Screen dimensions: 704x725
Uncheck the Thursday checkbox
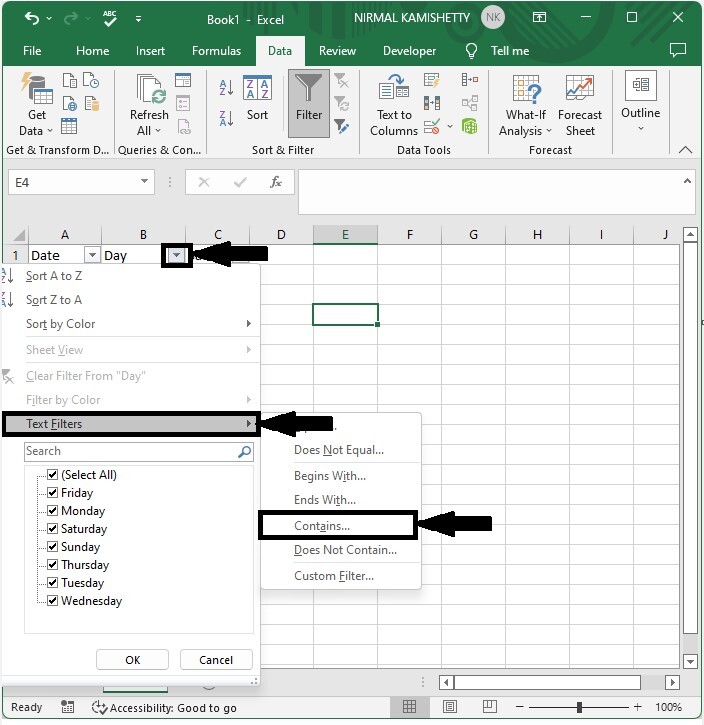53,565
